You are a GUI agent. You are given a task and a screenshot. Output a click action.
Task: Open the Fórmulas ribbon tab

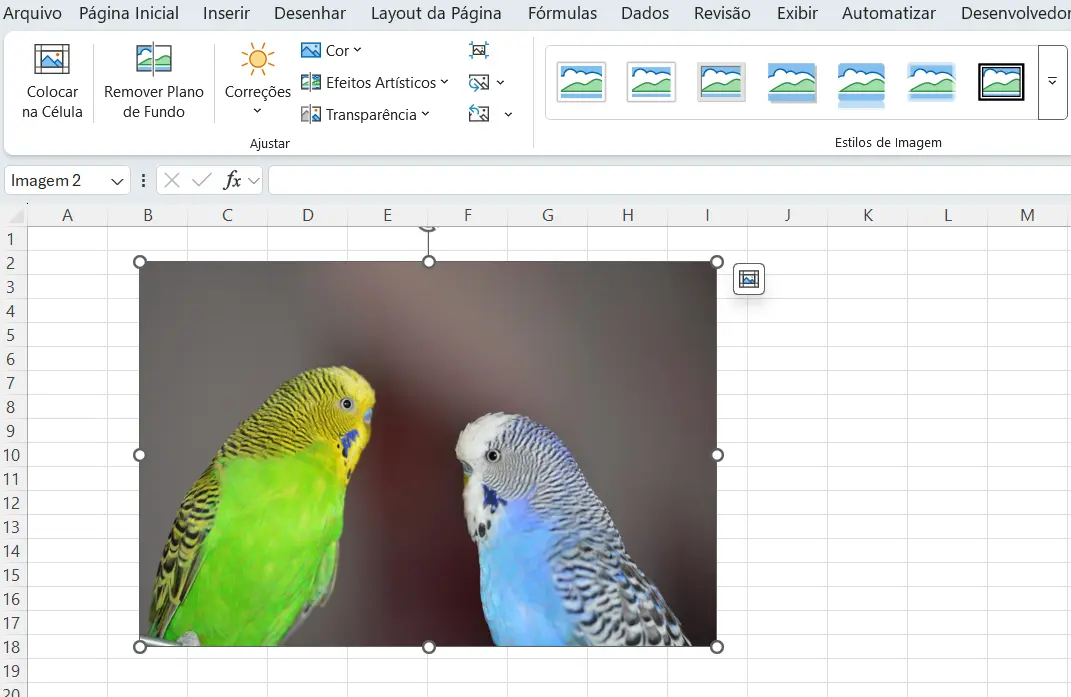[562, 13]
